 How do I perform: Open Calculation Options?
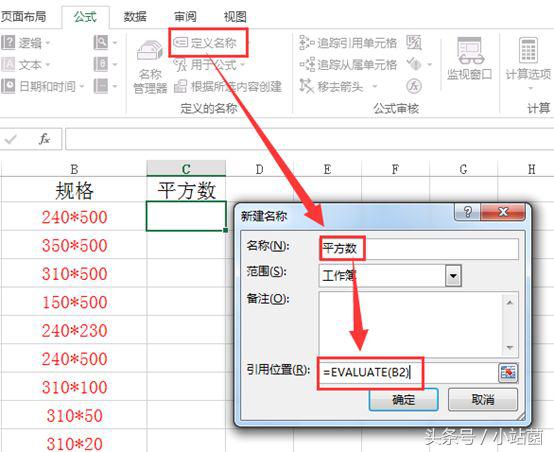tap(528, 64)
